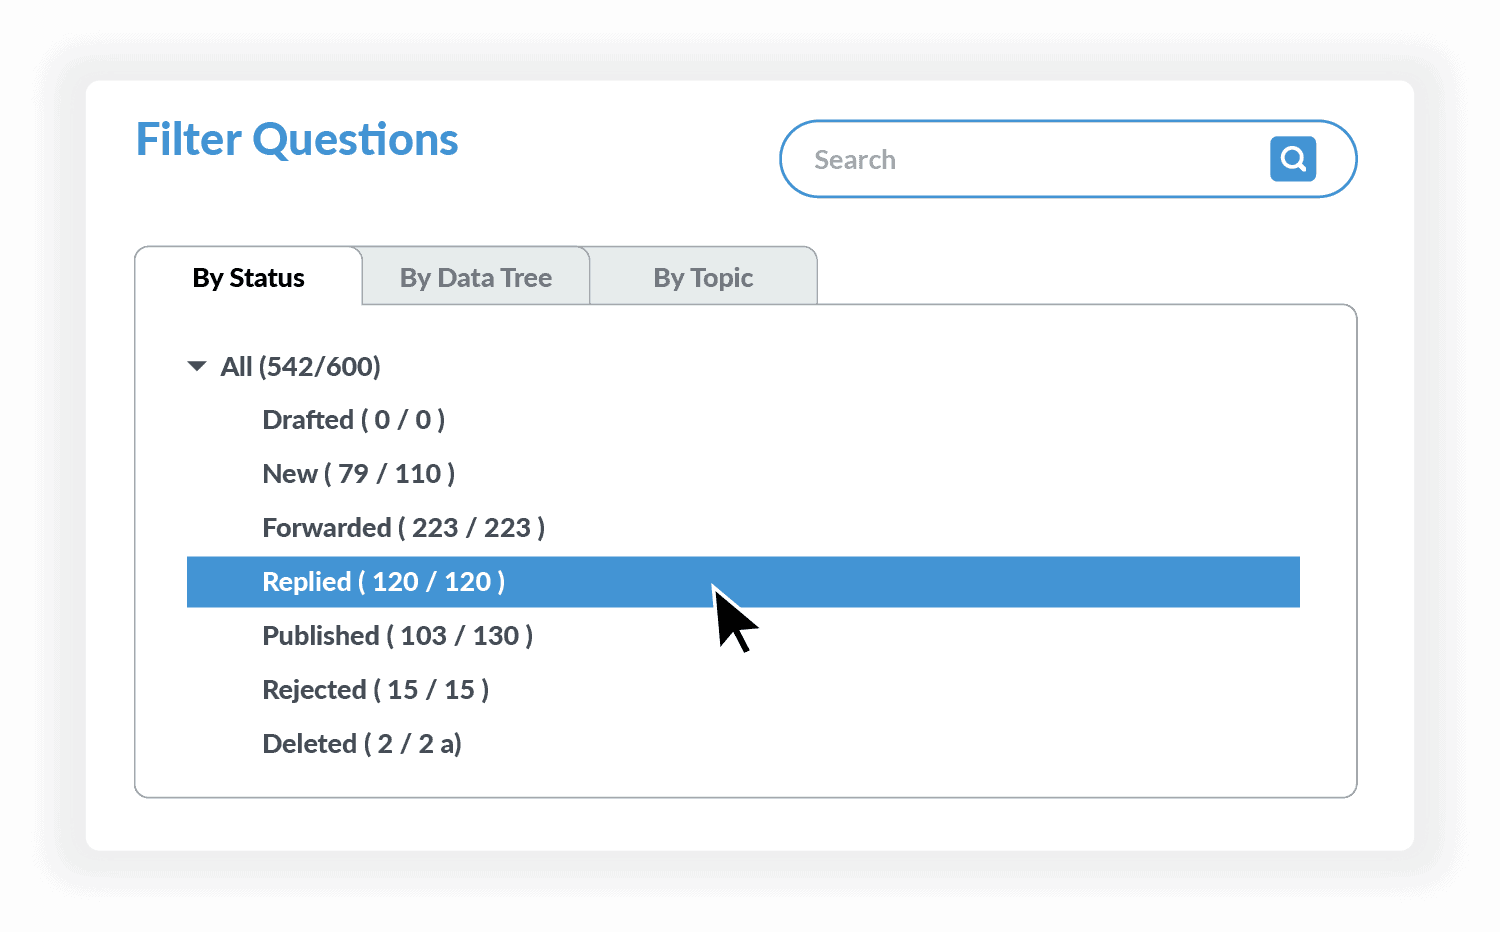Choose the Forwarded ( 223 / 223 ) status
Image resolution: width=1500 pixels, height=932 pixels.
[403, 528]
